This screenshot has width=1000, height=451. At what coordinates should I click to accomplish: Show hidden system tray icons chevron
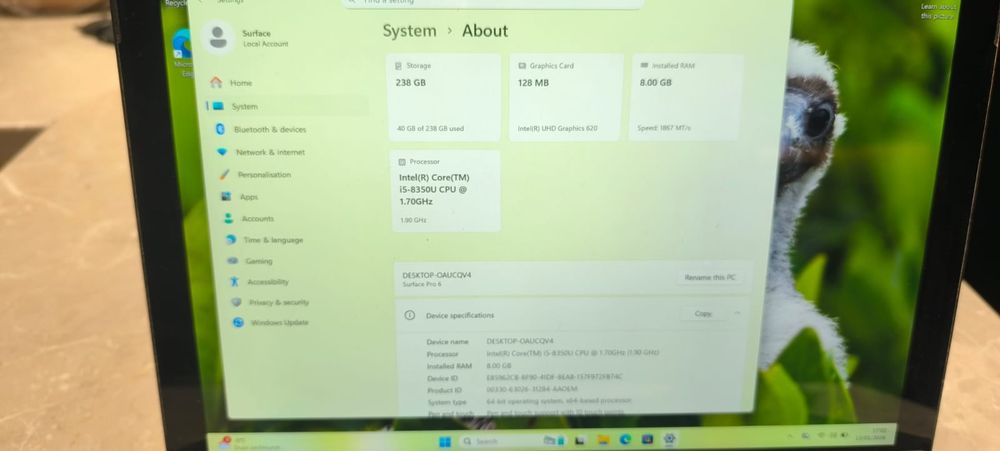click(790, 436)
